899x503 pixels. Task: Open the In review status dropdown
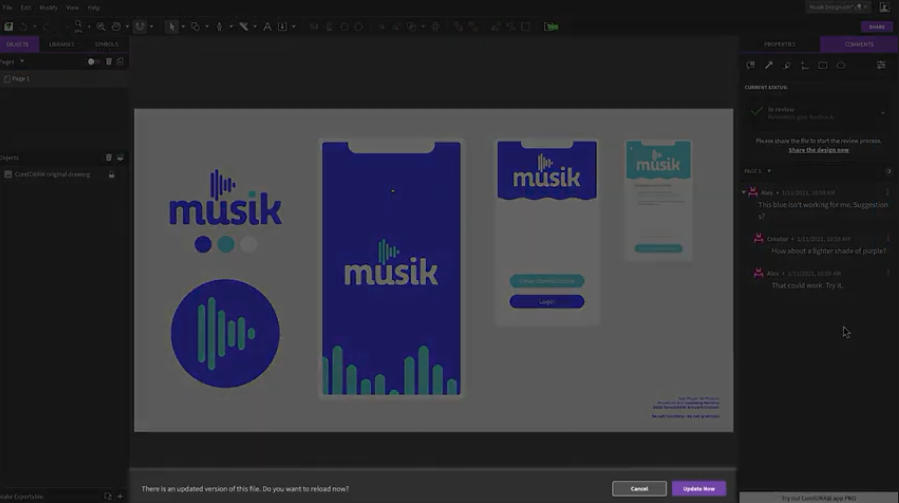(882, 113)
